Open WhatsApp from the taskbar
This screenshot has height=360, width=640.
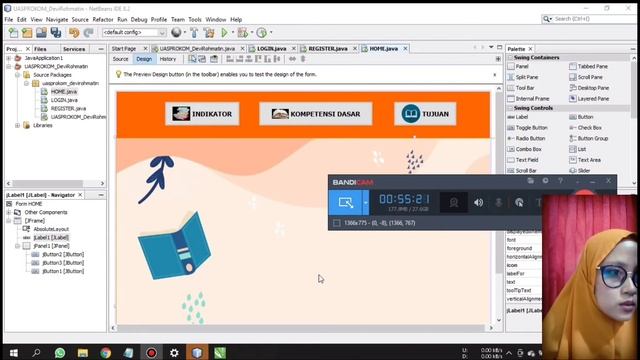tap(60, 353)
